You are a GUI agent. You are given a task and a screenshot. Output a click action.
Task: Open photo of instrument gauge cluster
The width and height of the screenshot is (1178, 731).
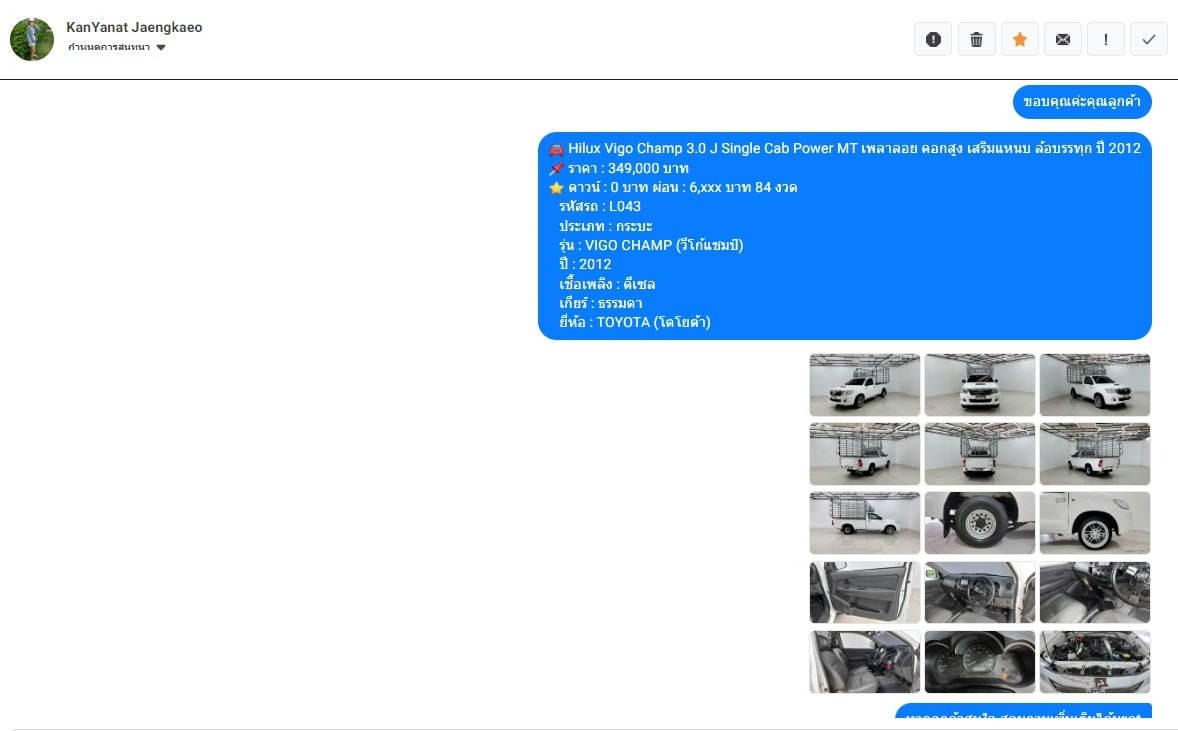(980, 661)
